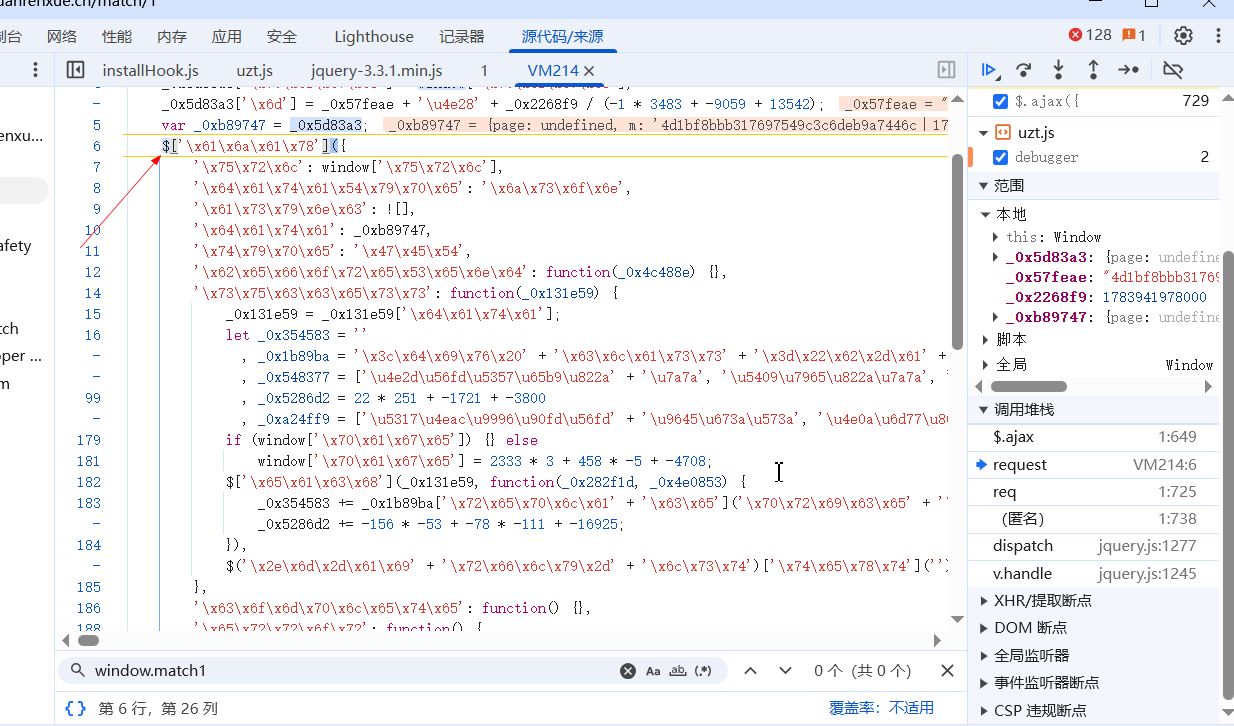Show the 128 errors counter
Viewport: 1234px width, 726px height.
pos(1090,35)
